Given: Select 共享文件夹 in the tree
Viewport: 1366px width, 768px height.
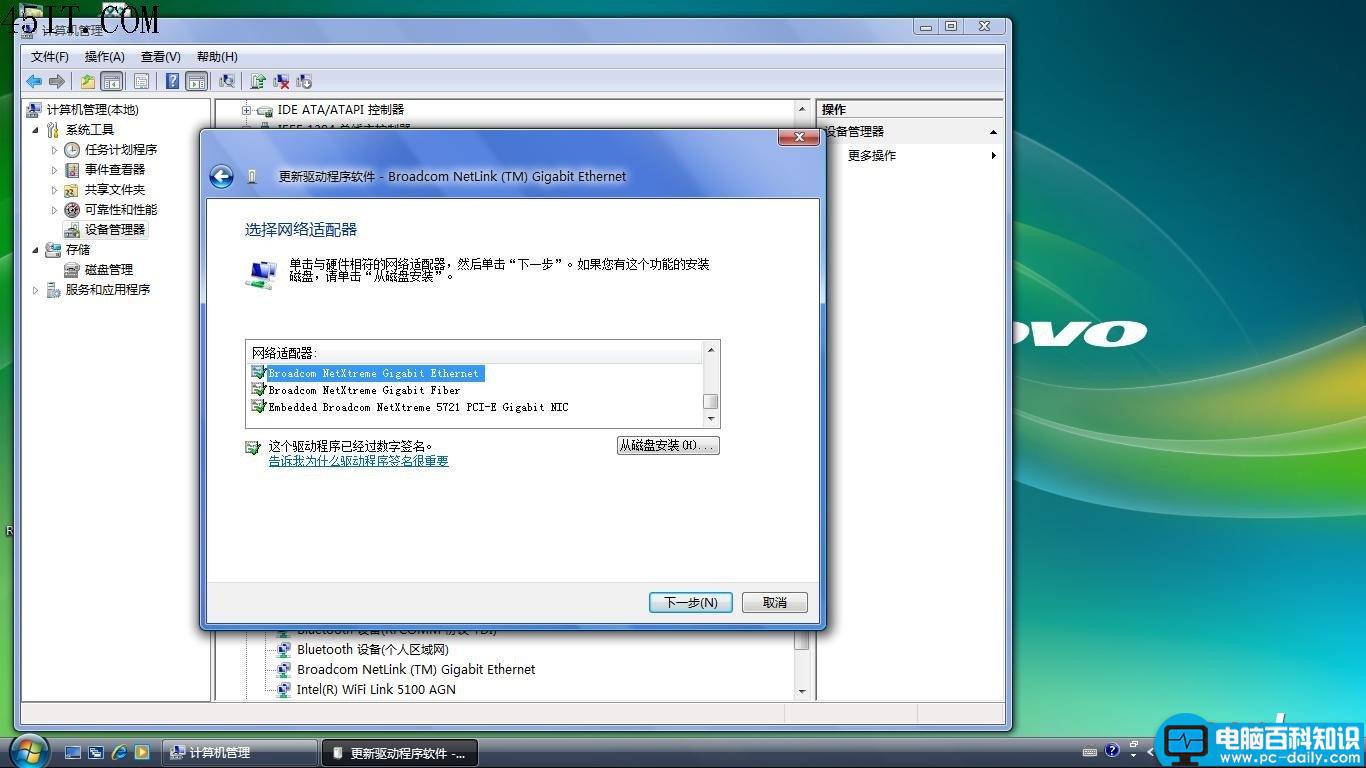Looking at the screenshot, I should point(115,190).
